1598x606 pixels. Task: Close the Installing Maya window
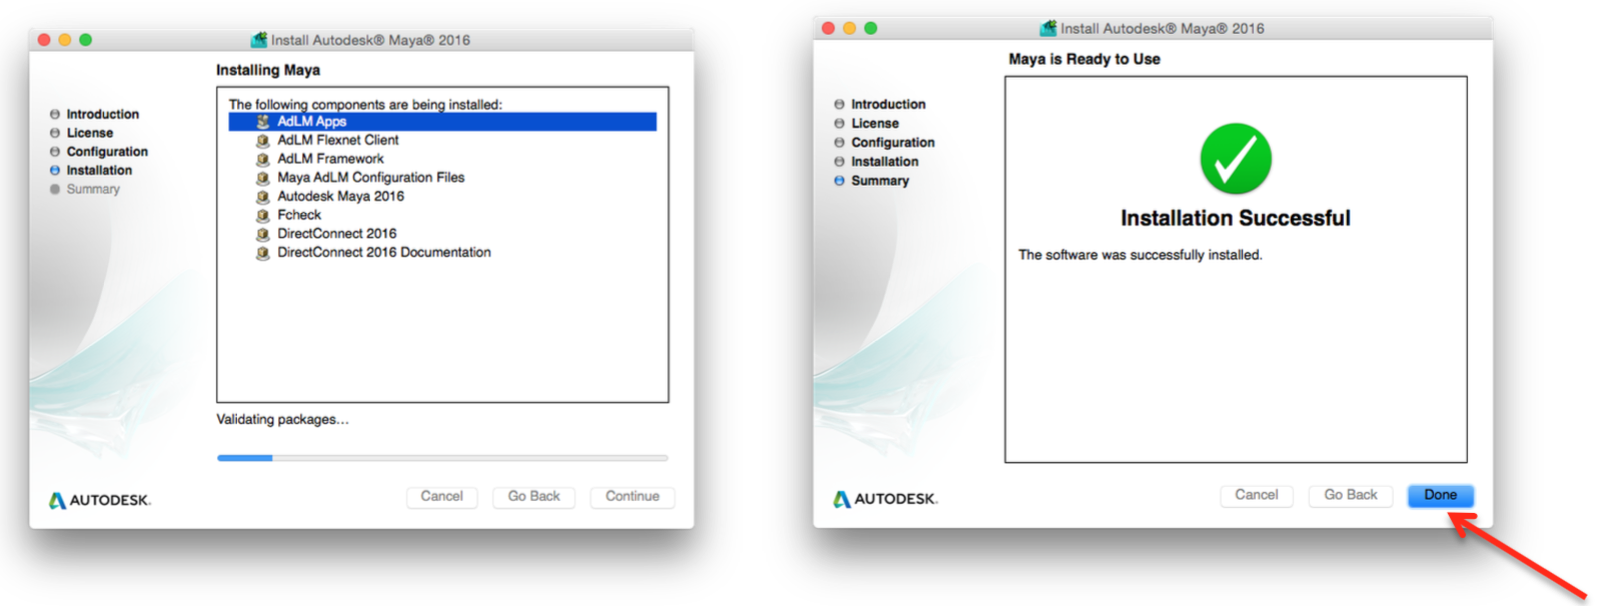click(44, 40)
